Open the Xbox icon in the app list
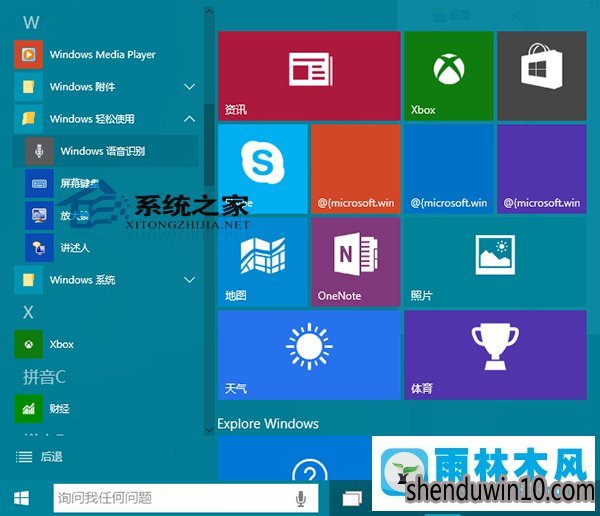 [28, 345]
